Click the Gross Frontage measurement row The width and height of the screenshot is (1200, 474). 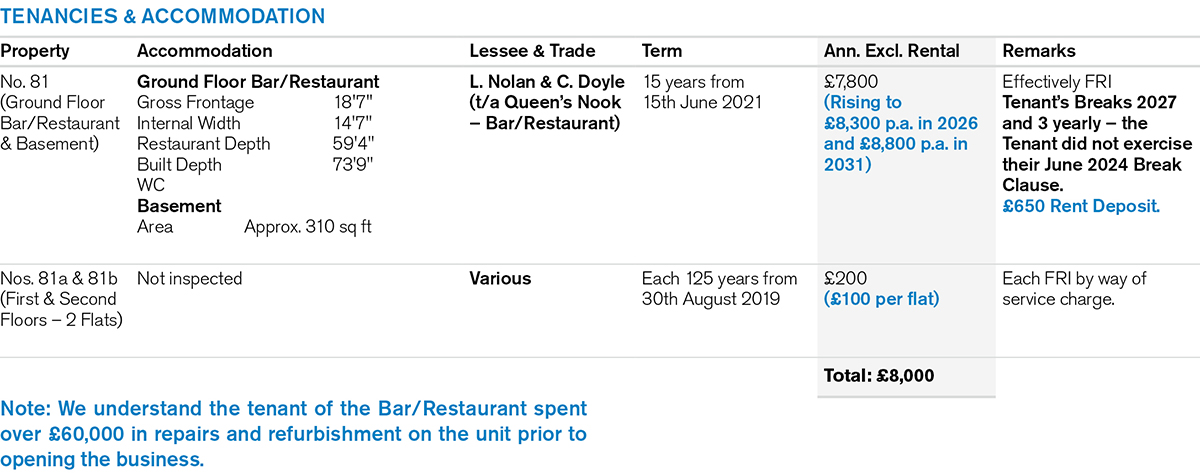click(255, 103)
